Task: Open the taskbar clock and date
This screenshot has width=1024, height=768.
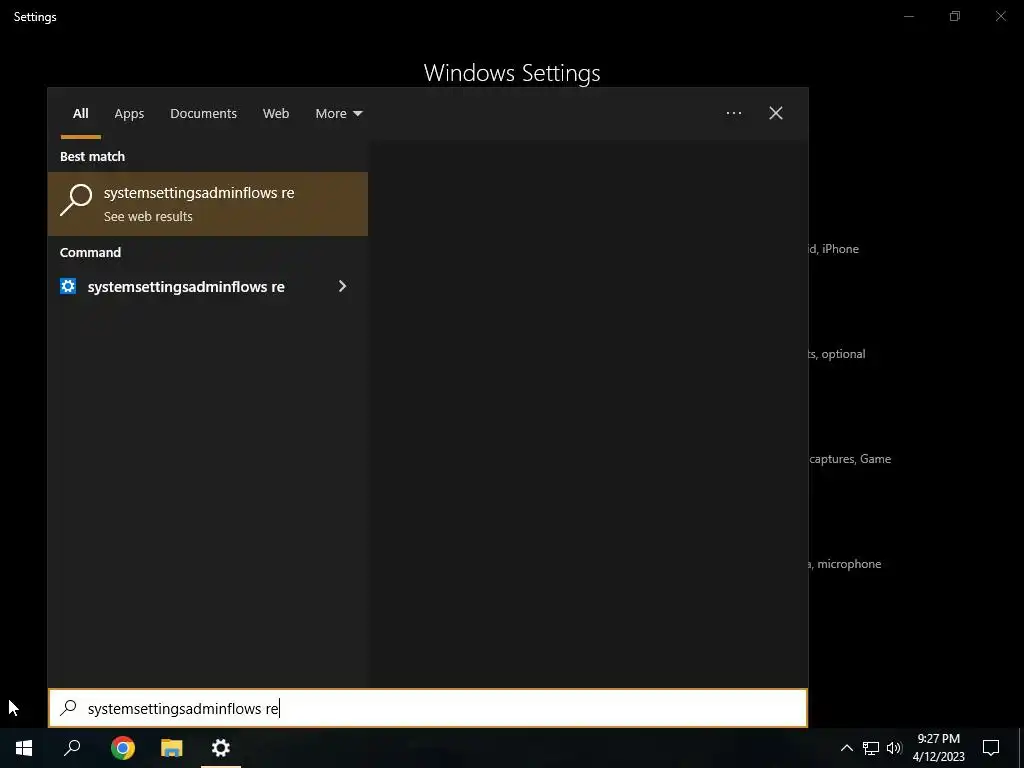Action: pos(938,748)
